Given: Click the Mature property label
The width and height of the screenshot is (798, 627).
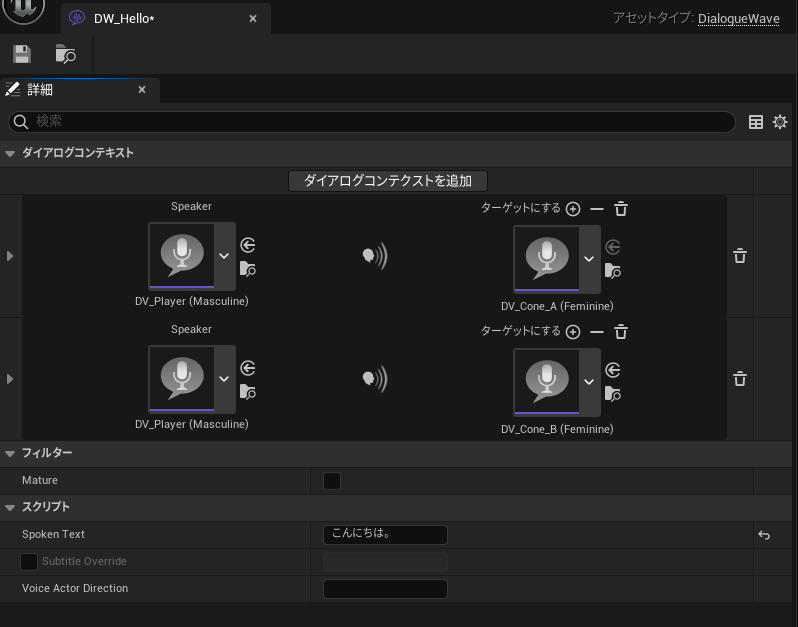Looking at the screenshot, I should (40, 480).
